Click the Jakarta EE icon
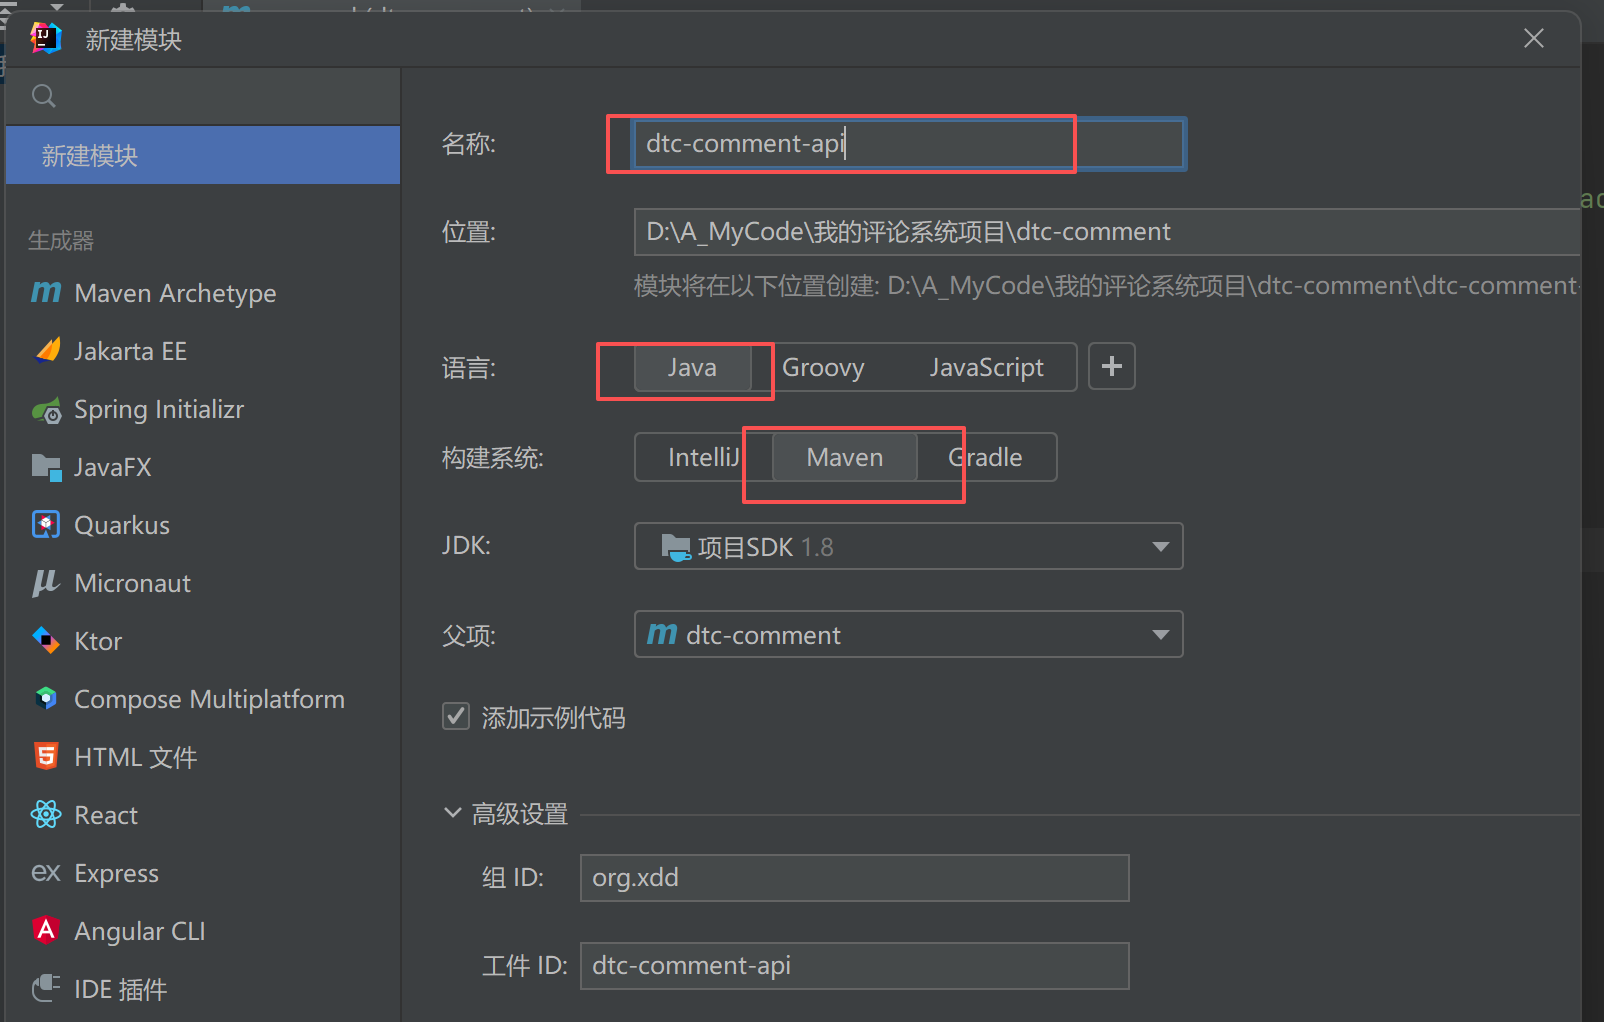 [x=47, y=350]
